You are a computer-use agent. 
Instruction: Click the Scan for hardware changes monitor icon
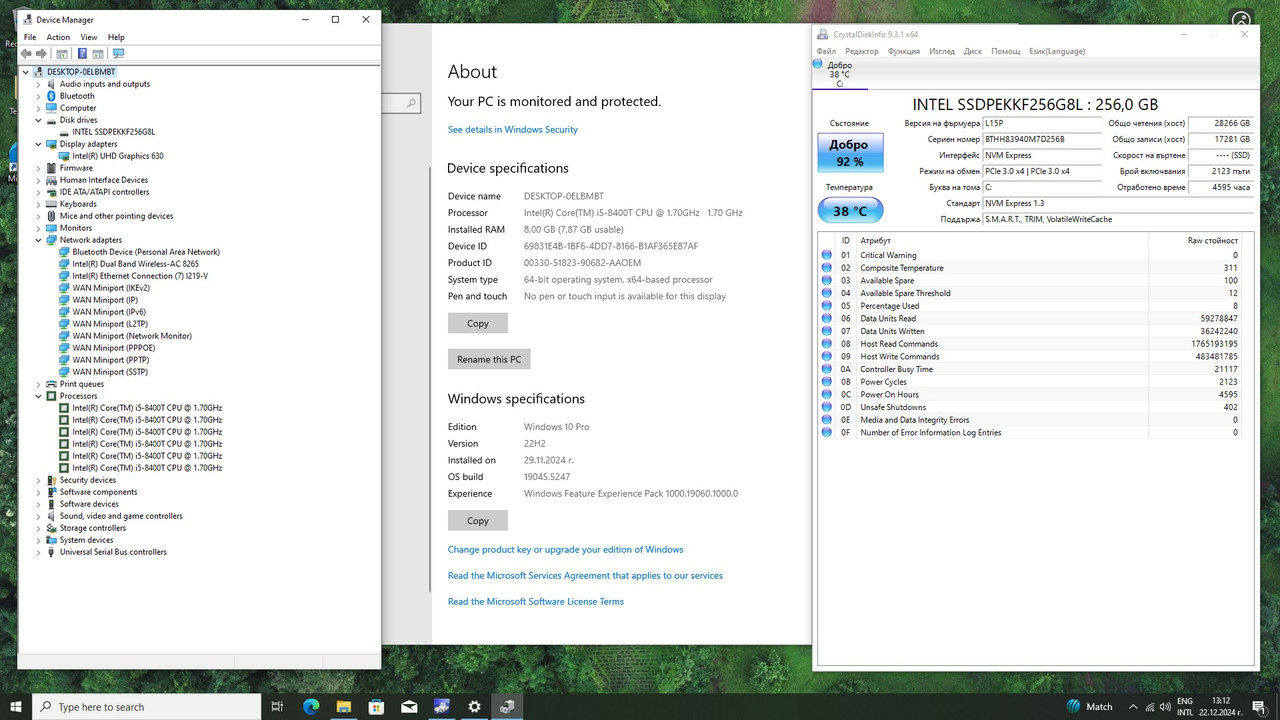pyautogui.click(x=118, y=53)
